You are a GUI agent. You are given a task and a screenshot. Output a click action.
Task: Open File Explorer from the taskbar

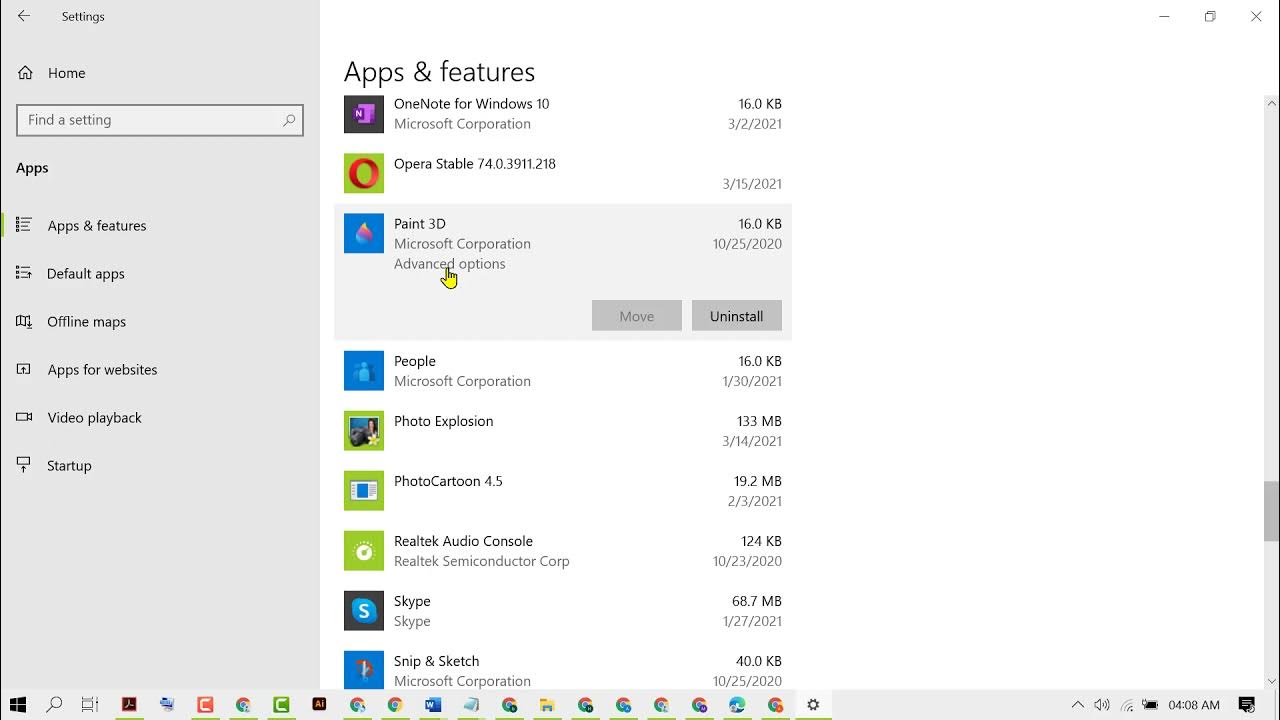[547, 705]
